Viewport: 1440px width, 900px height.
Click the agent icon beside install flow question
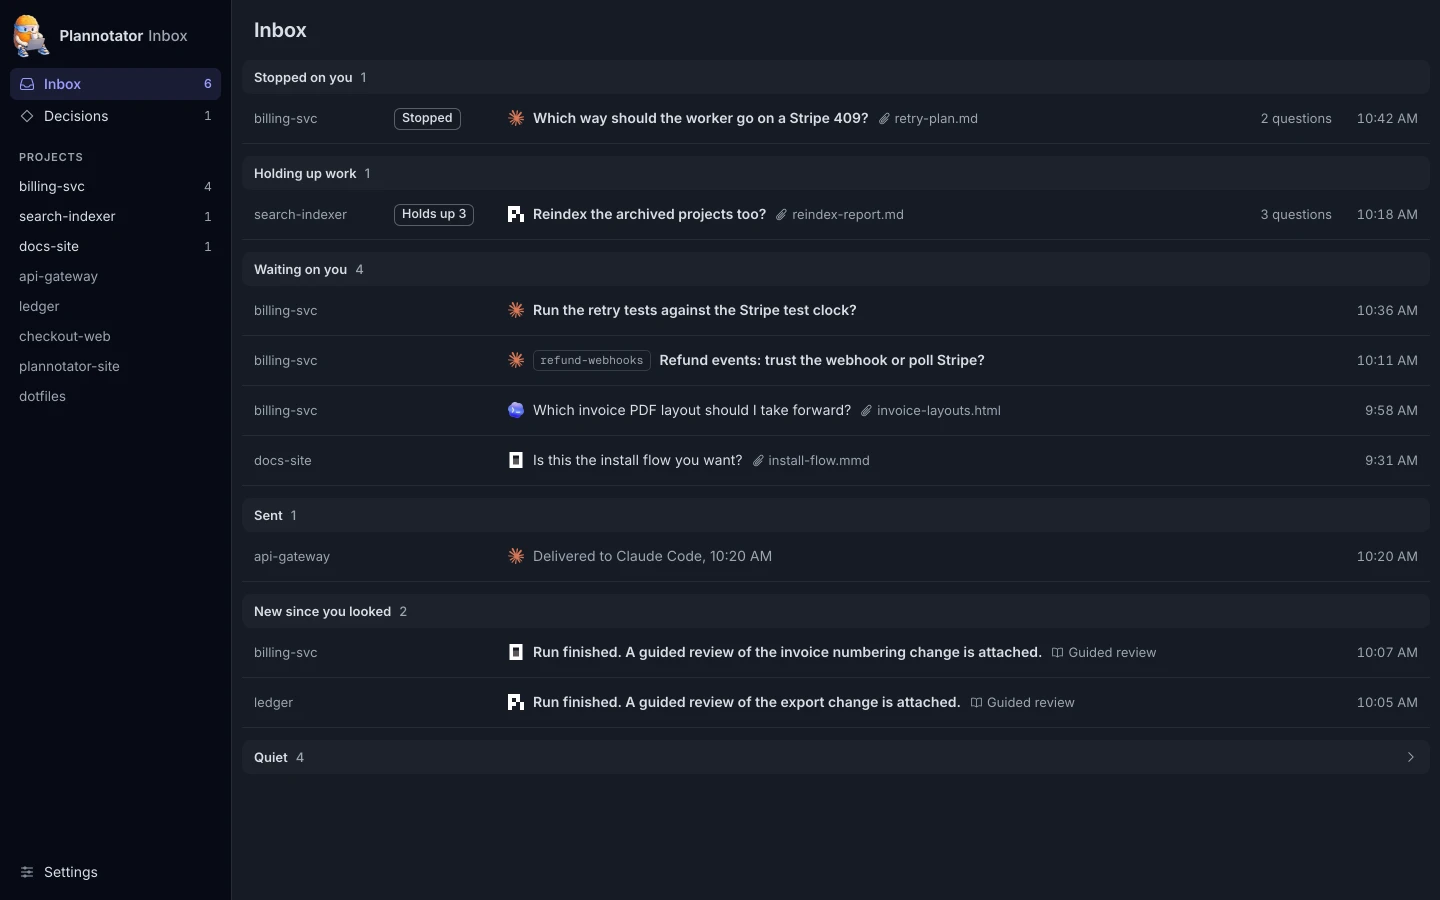516,460
